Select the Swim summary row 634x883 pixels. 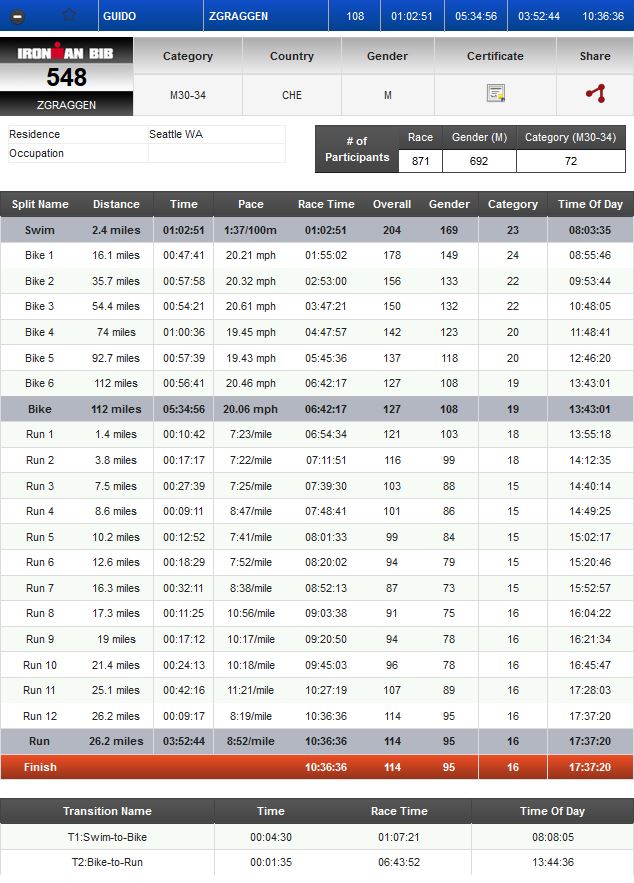(316, 230)
